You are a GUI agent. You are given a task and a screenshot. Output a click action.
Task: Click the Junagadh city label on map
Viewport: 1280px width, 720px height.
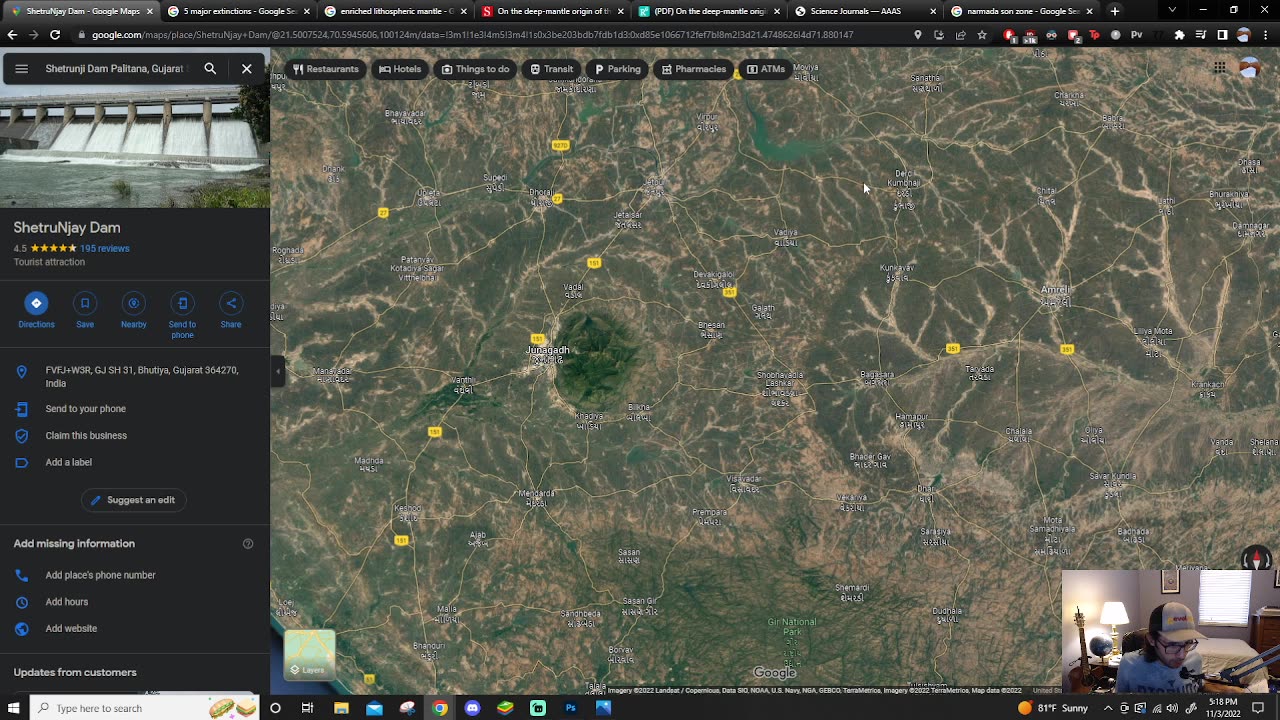(547, 350)
